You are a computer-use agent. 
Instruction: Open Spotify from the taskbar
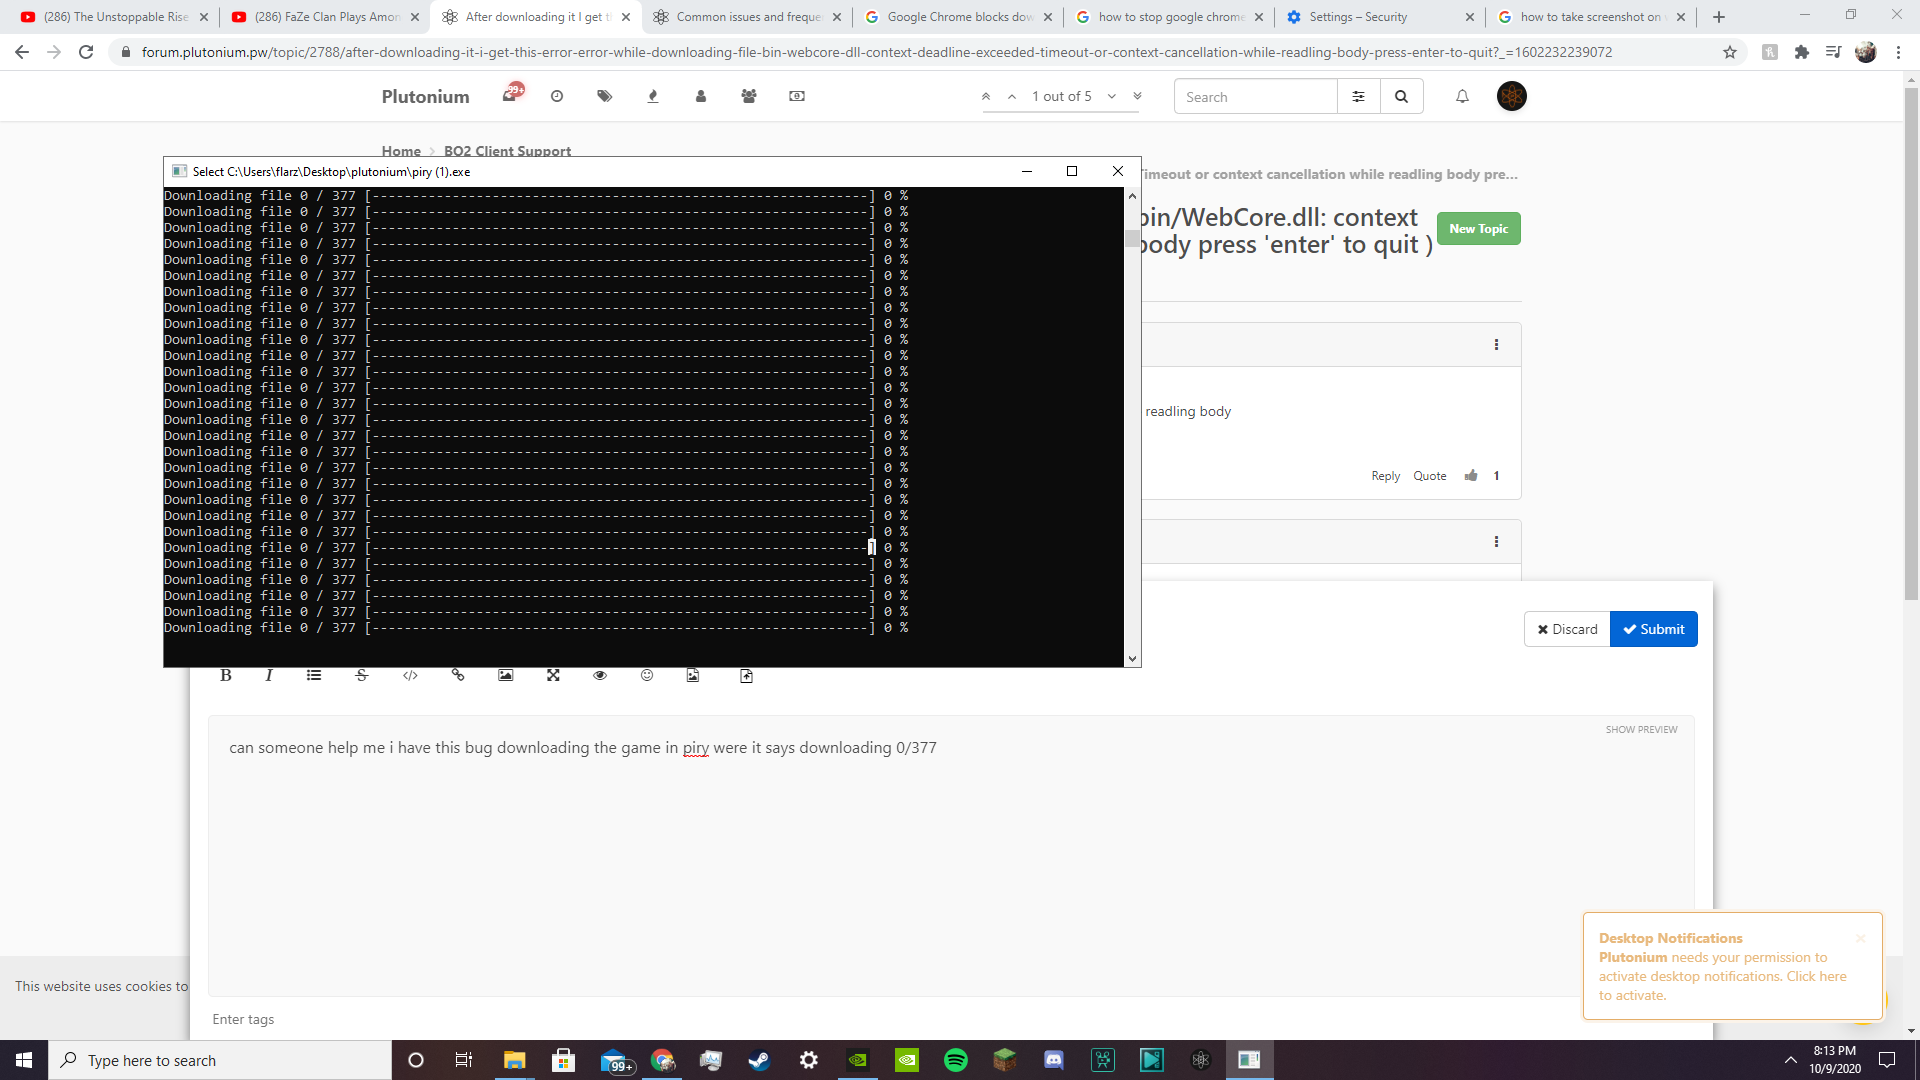click(x=956, y=1060)
